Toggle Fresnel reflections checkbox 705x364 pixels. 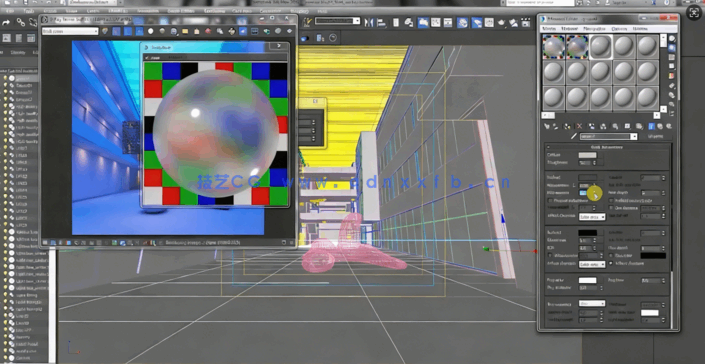click(550, 200)
